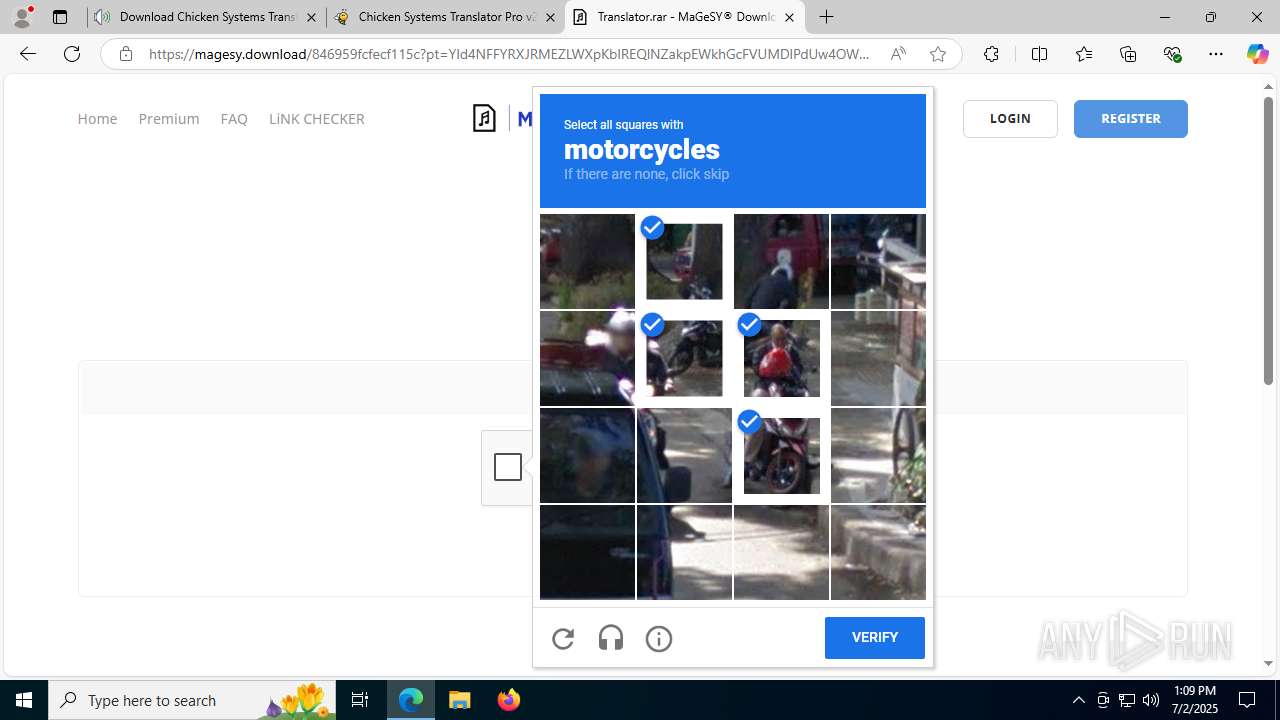
Task: Close the Download Chicken Systems Translator tab
Action: point(311,17)
